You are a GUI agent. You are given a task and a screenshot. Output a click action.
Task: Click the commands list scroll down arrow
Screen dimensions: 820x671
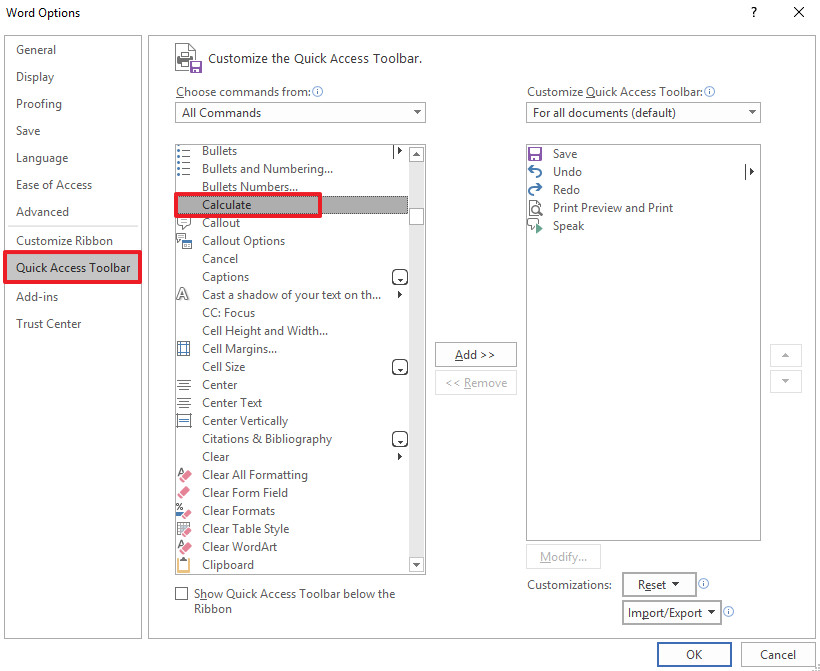click(x=416, y=565)
